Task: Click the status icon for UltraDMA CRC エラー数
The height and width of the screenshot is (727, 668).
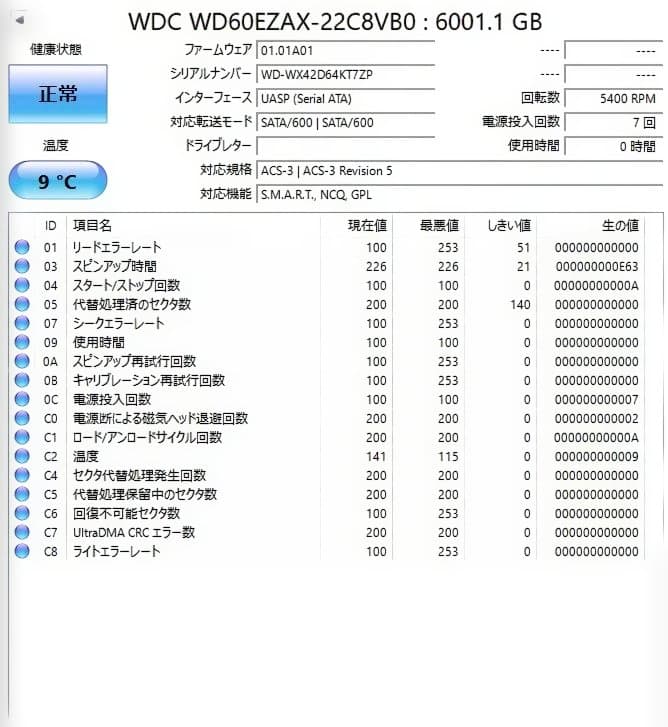Action: (x=22, y=532)
